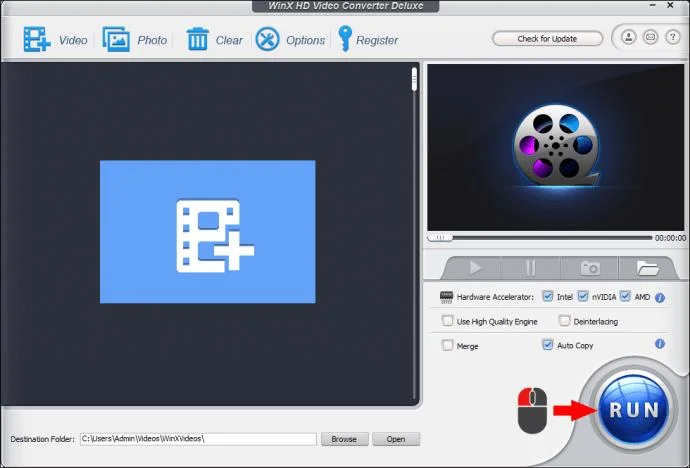The height and width of the screenshot is (468, 690).
Task: Open the user account icon
Action: [x=628, y=37]
